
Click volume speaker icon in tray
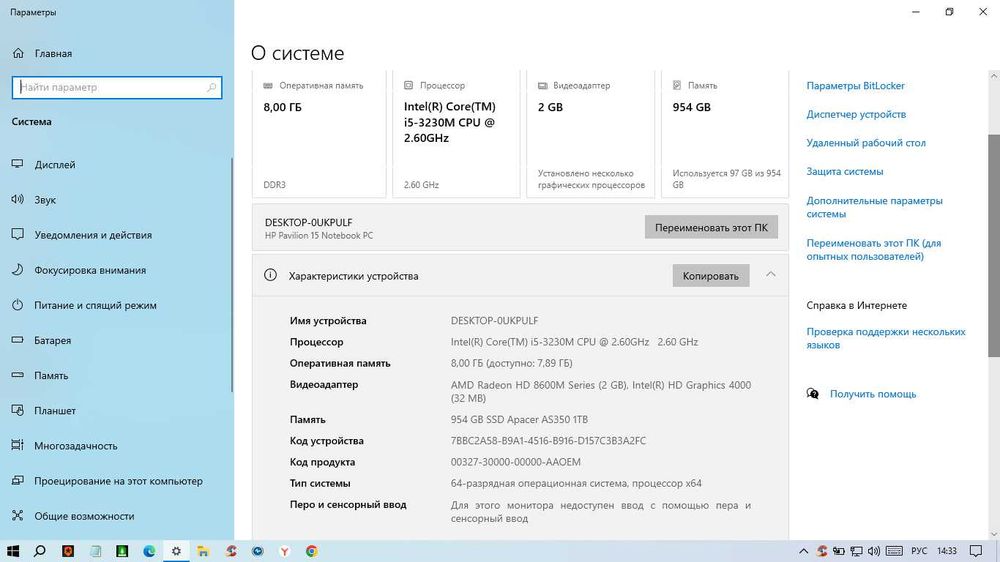[x=874, y=551]
